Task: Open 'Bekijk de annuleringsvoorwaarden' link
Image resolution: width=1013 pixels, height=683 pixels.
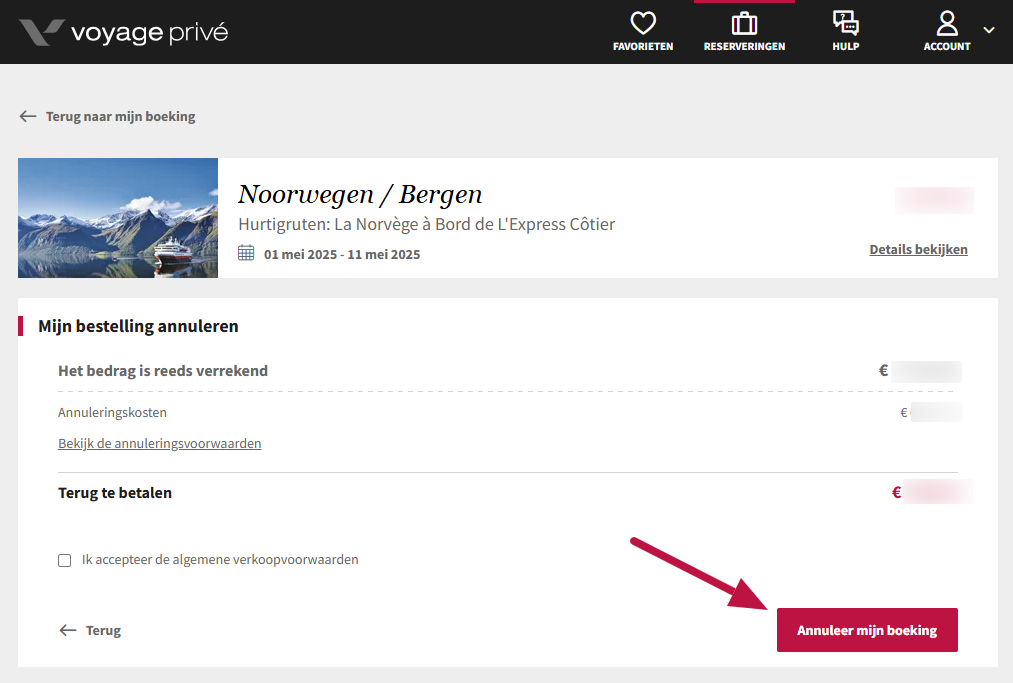Action: click(x=160, y=443)
